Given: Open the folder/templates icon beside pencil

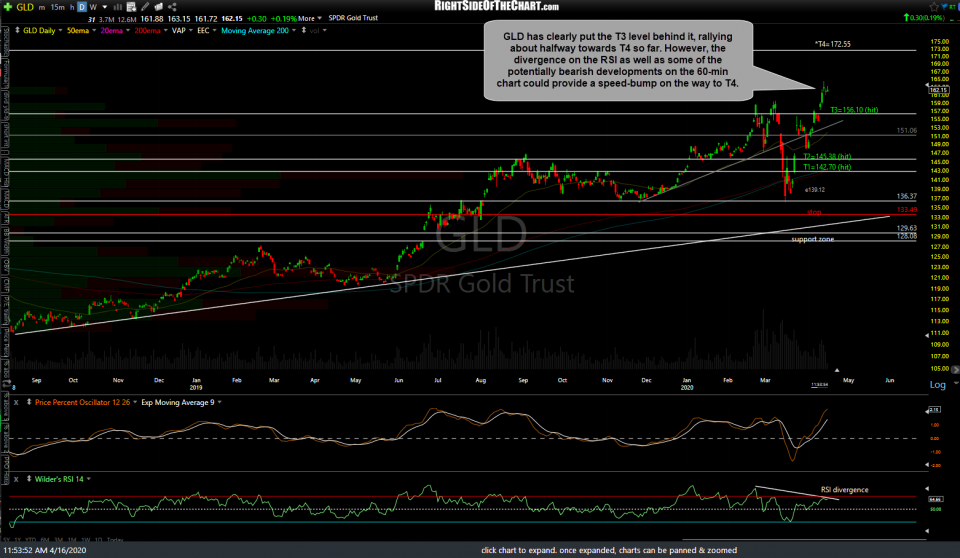Looking at the screenshot, I should (159, 7).
